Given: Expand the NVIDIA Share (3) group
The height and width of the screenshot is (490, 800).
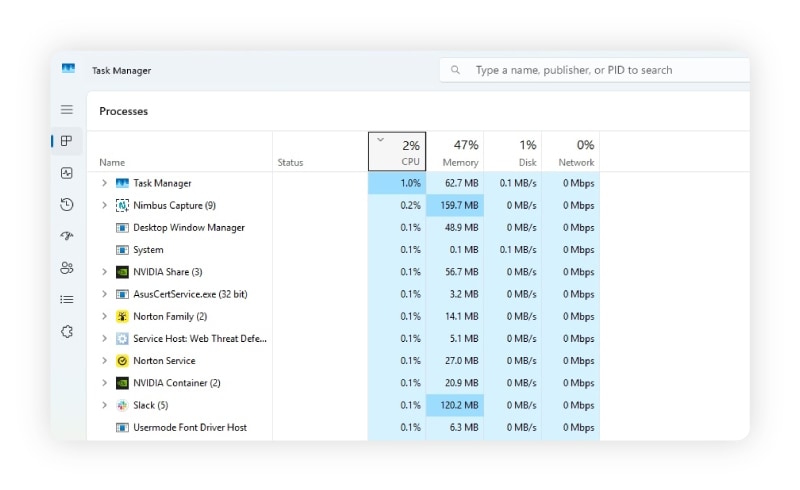Looking at the screenshot, I should coord(104,272).
